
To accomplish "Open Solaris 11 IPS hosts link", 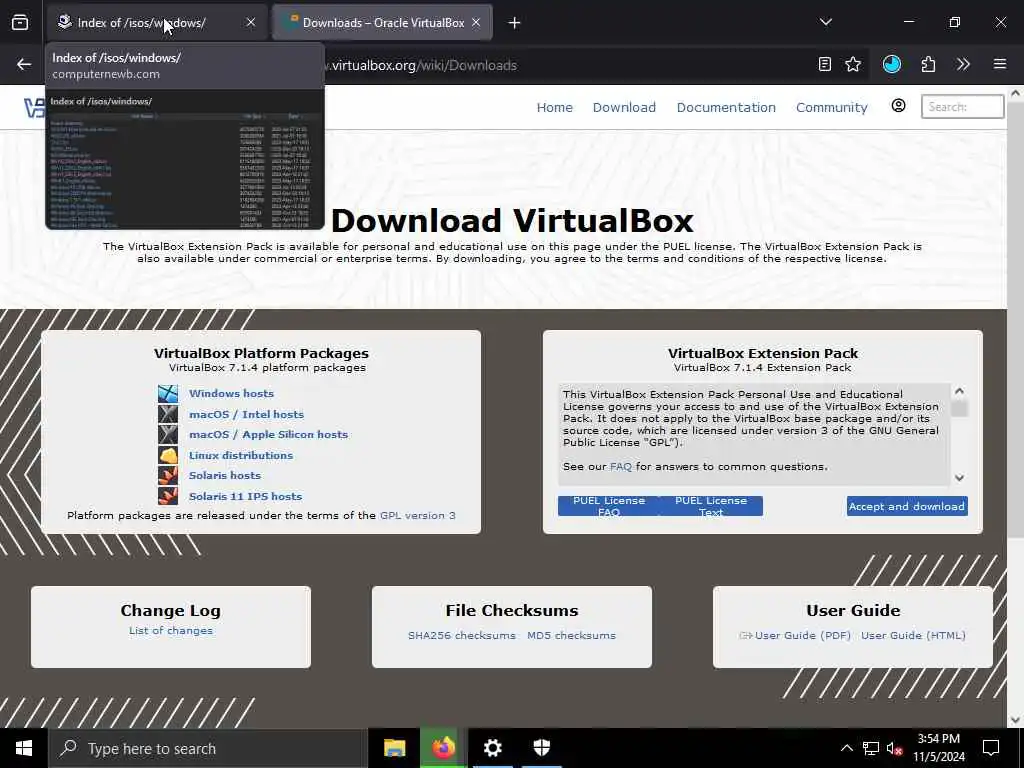I will point(246,496).
